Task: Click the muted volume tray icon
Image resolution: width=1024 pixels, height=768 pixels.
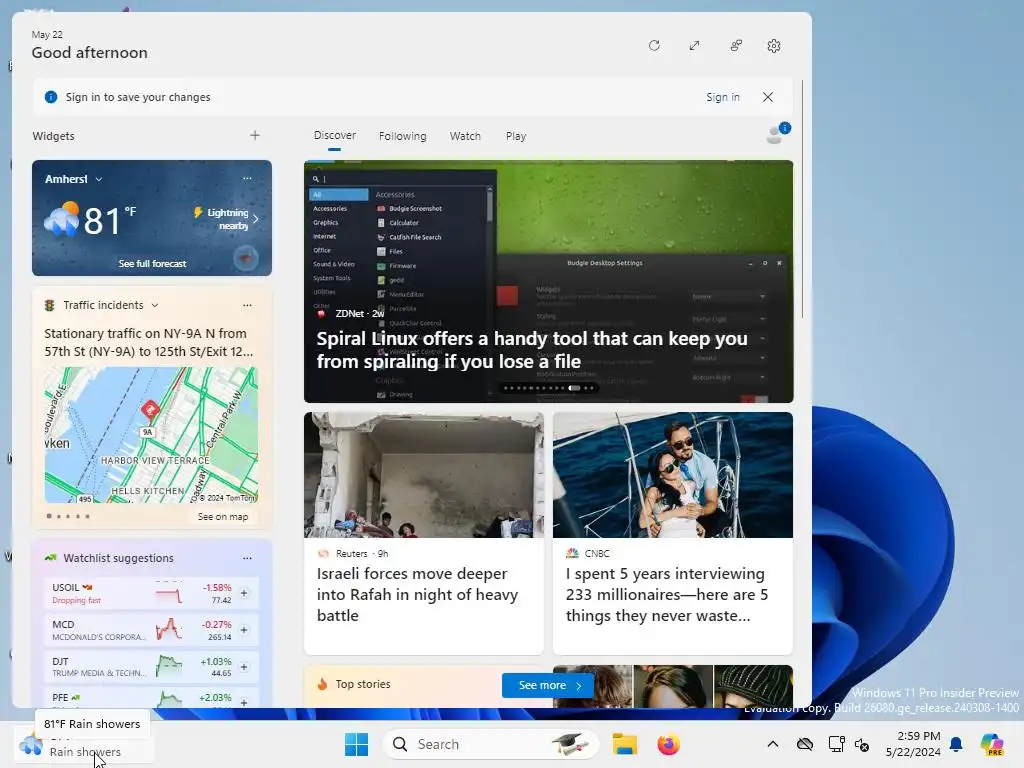Action: click(x=861, y=744)
